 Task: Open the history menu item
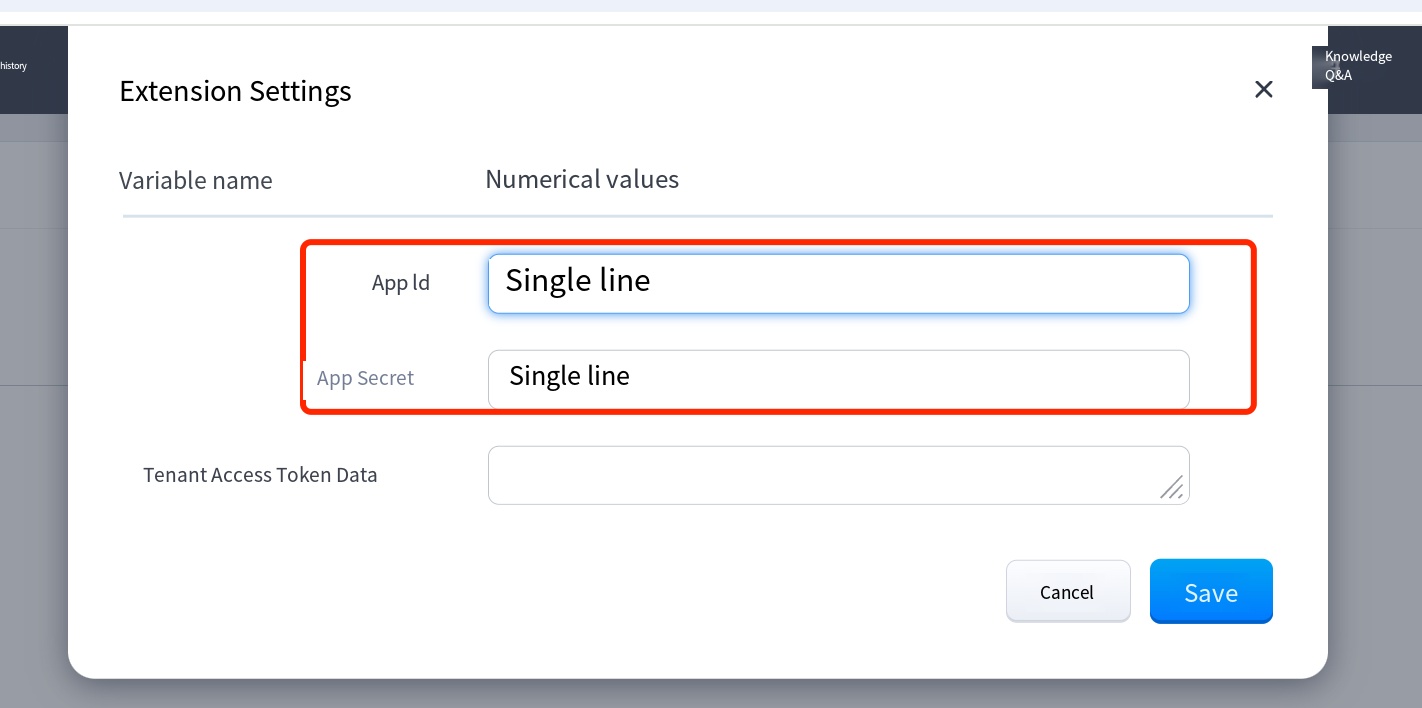click(13, 66)
